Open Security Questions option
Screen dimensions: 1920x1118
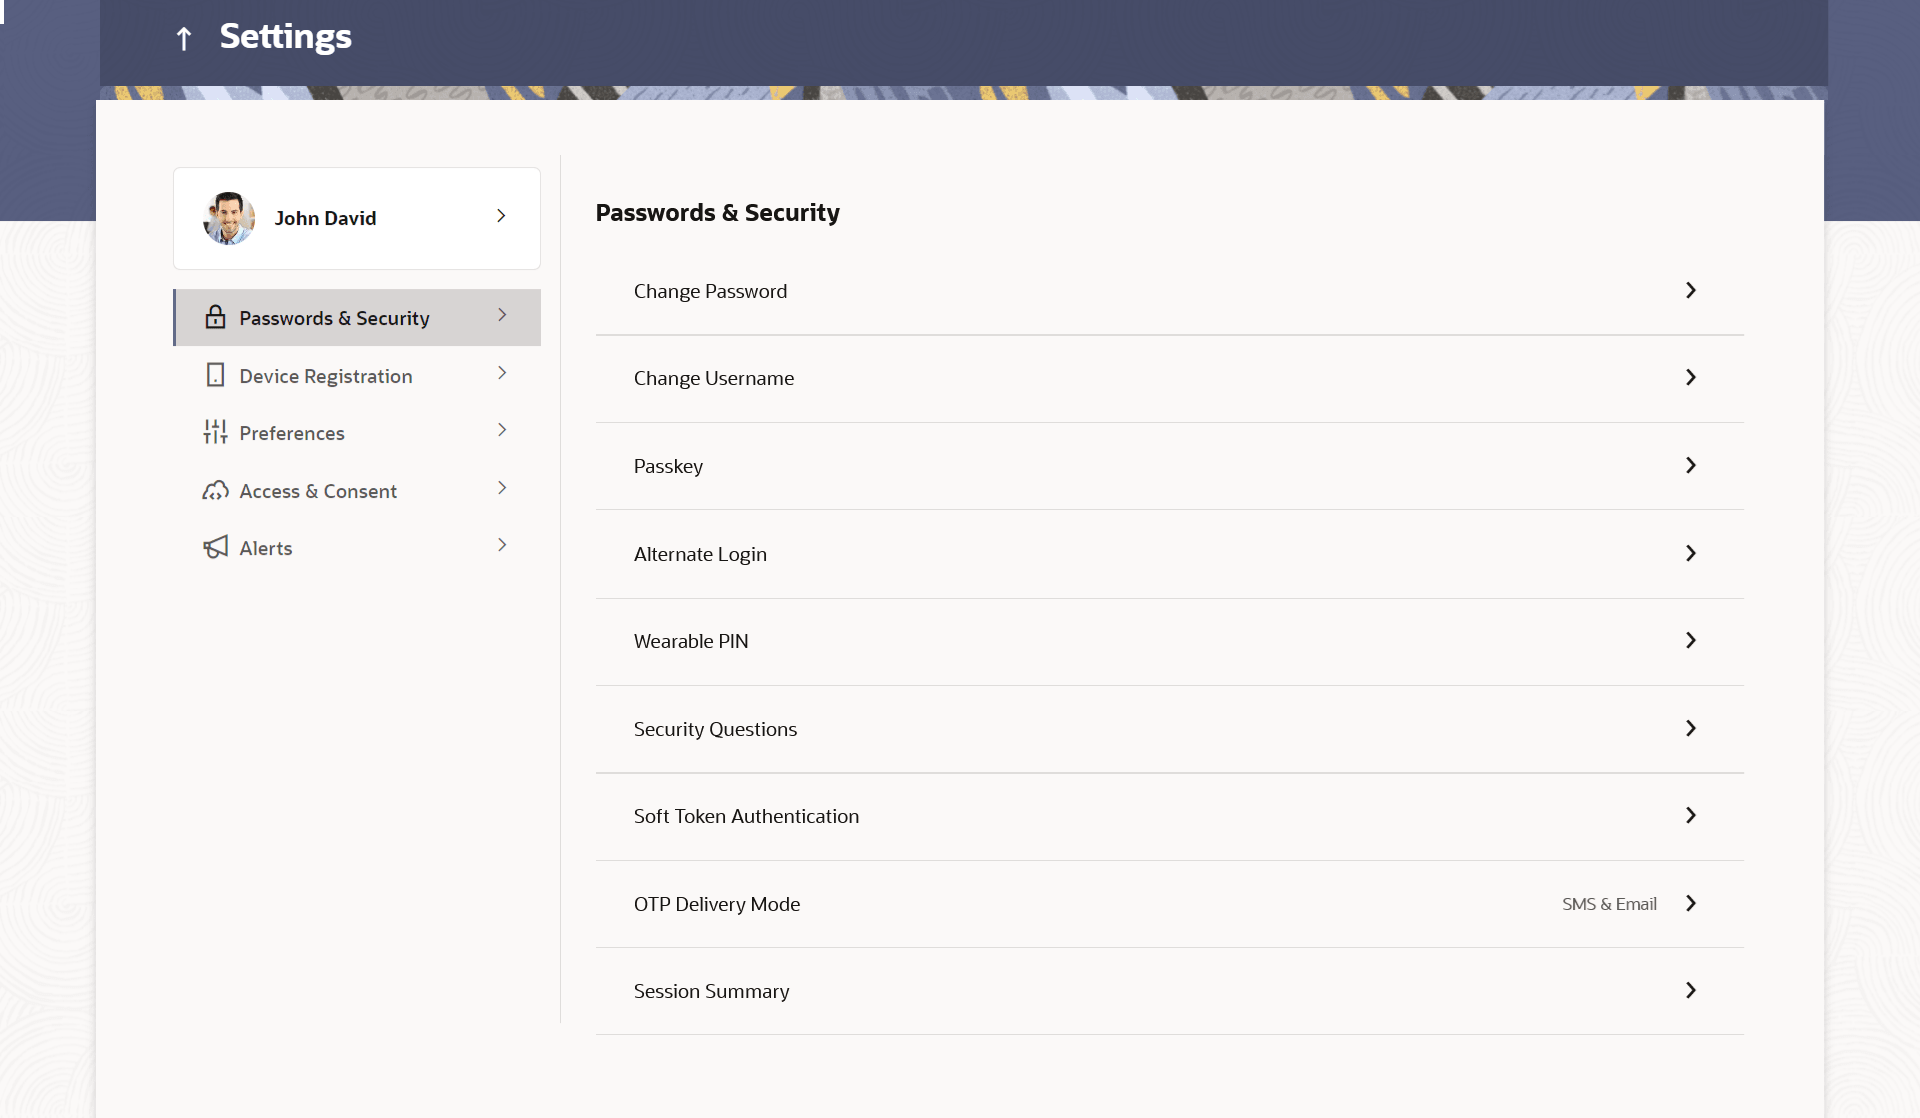pyautogui.click(x=715, y=729)
